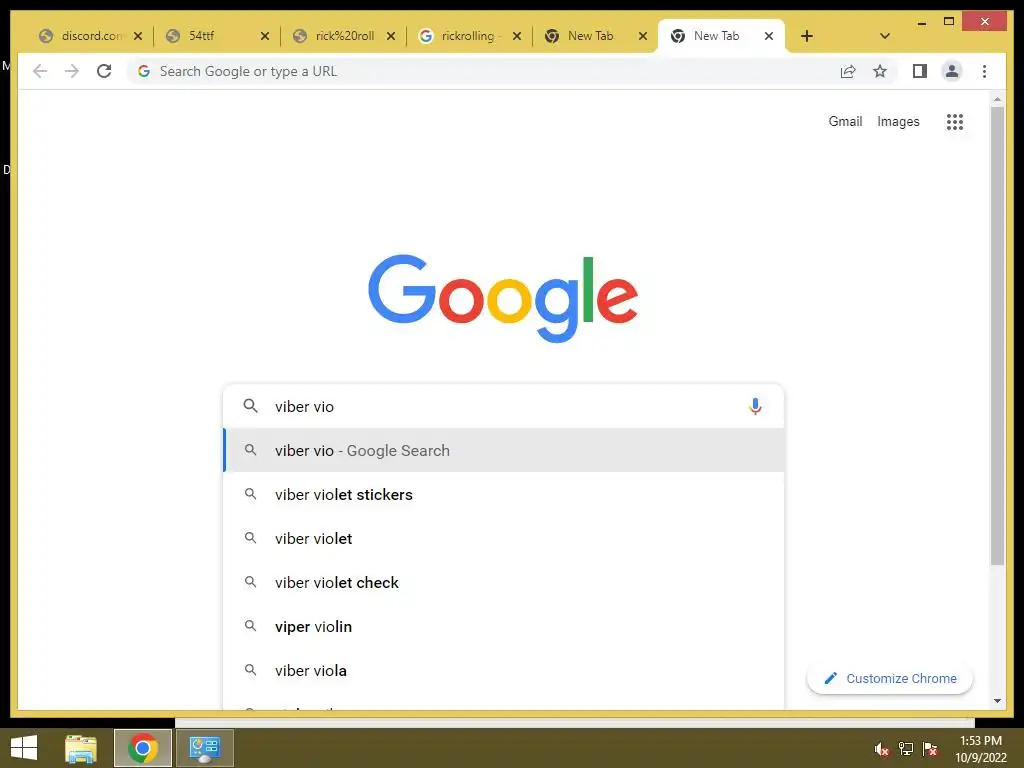
Task: Open a new tab with plus button
Action: pyautogui.click(x=807, y=36)
